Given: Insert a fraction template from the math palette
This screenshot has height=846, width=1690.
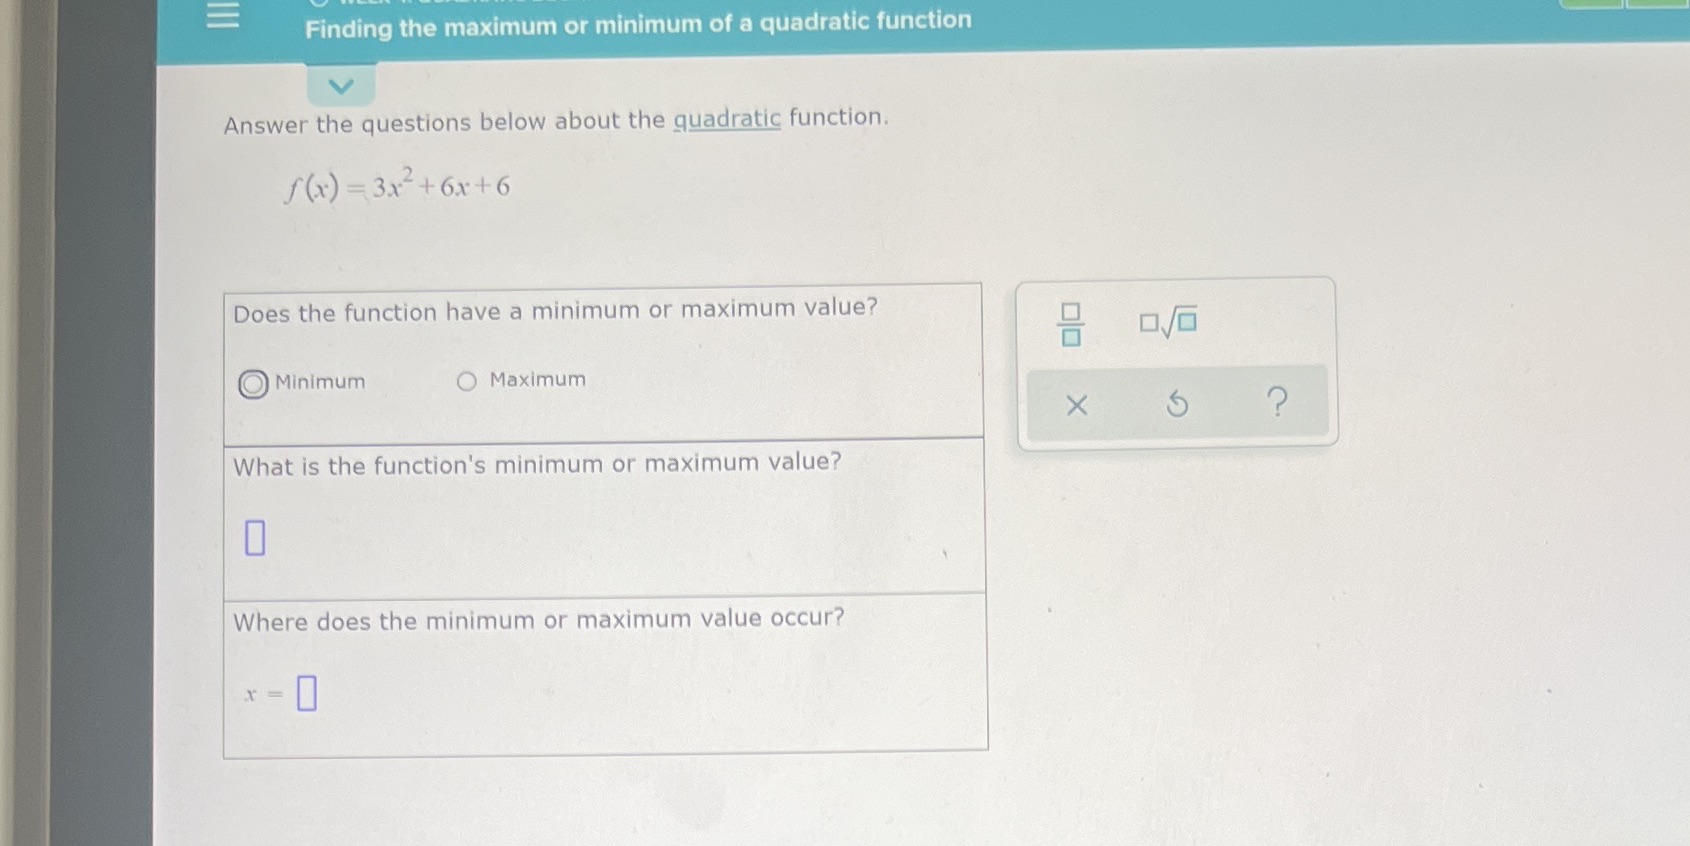Looking at the screenshot, I should 1070,322.
